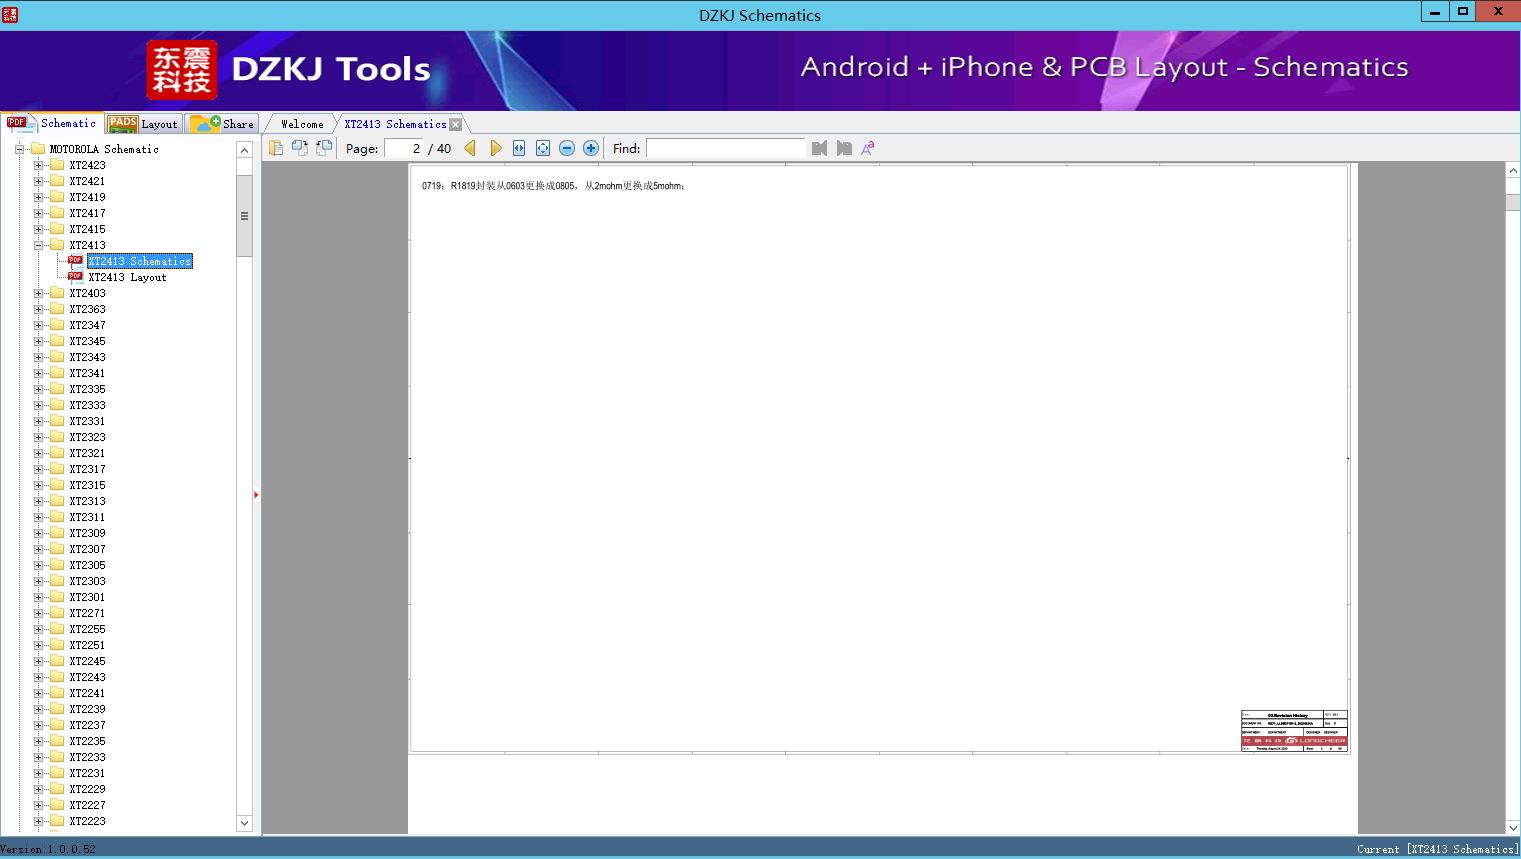Click the match case find icon
This screenshot has height=859, width=1521.
(868, 148)
